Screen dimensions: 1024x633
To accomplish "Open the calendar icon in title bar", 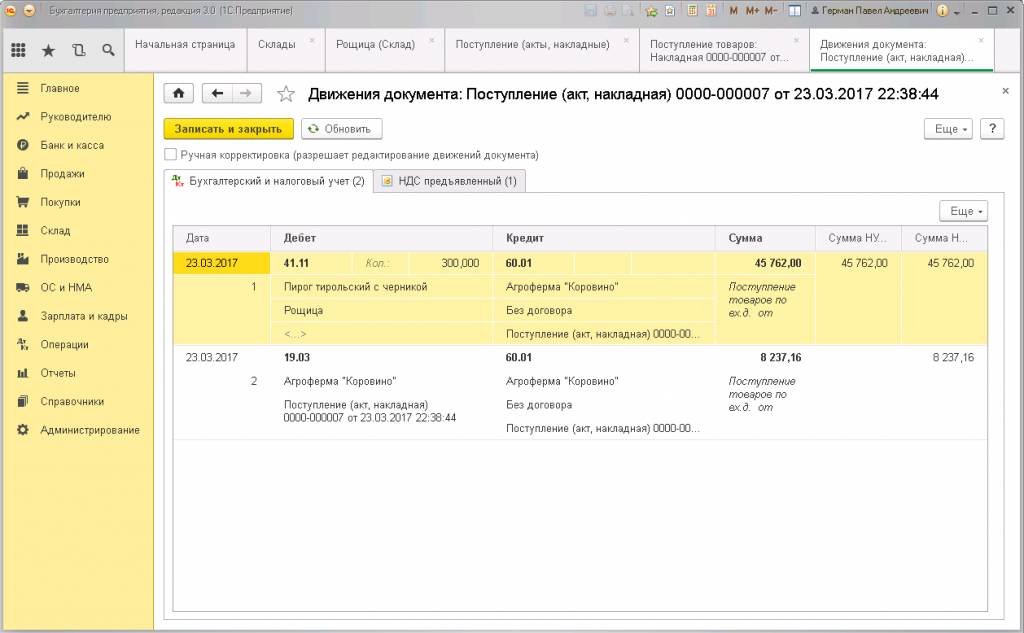I will pos(711,10).
